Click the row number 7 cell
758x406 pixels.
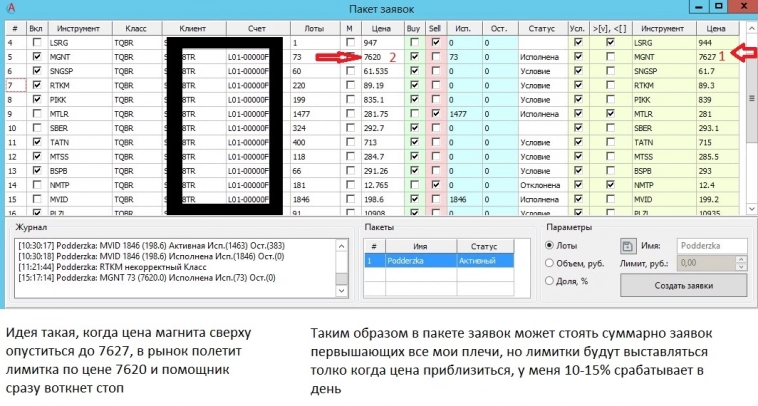(x=15, y=86)
